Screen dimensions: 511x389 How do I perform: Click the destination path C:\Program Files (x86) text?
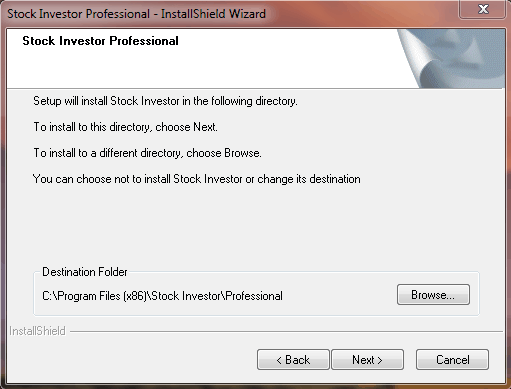[162, 296]
